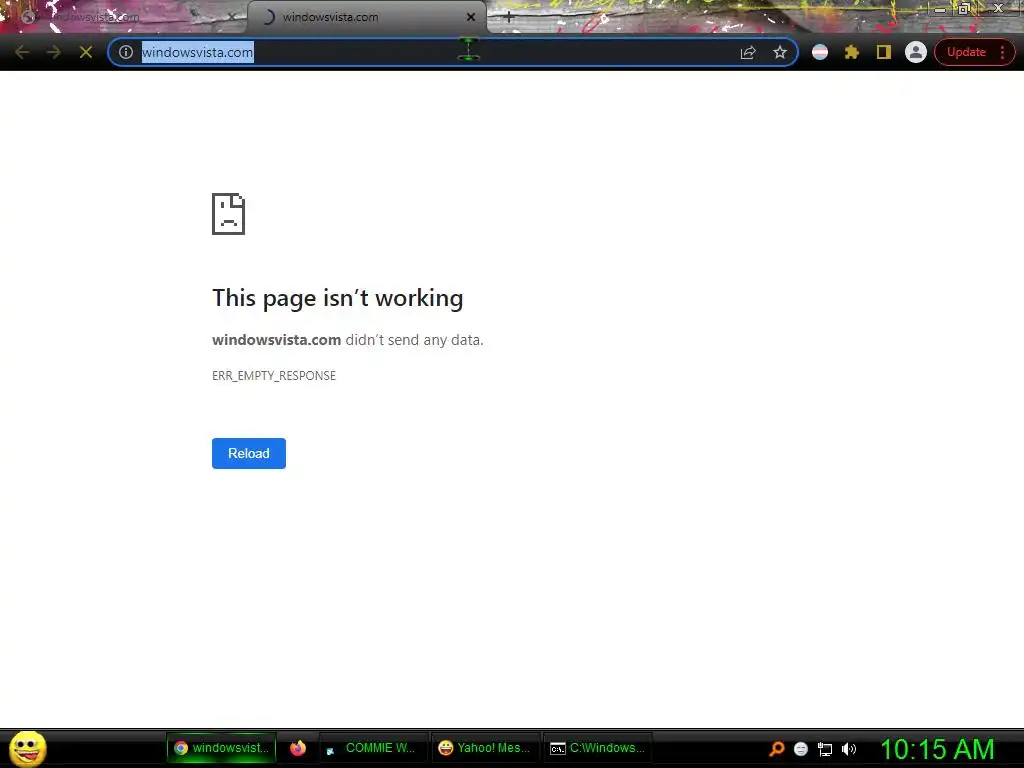
Task: Click the Update button in Chrome toolbar
Action: pos(966,52)
